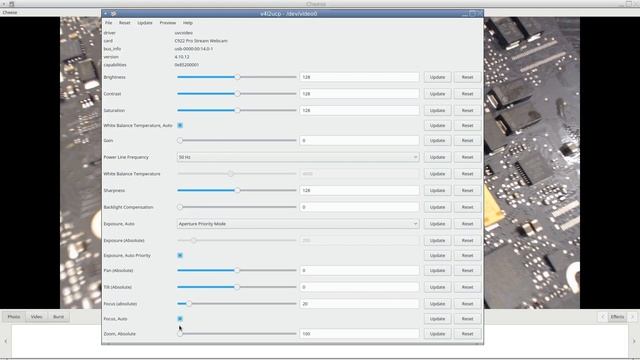Click Reset button for Zoom, Absolute
This screenshot has height=360, width=640.
[x=467, y=333]
